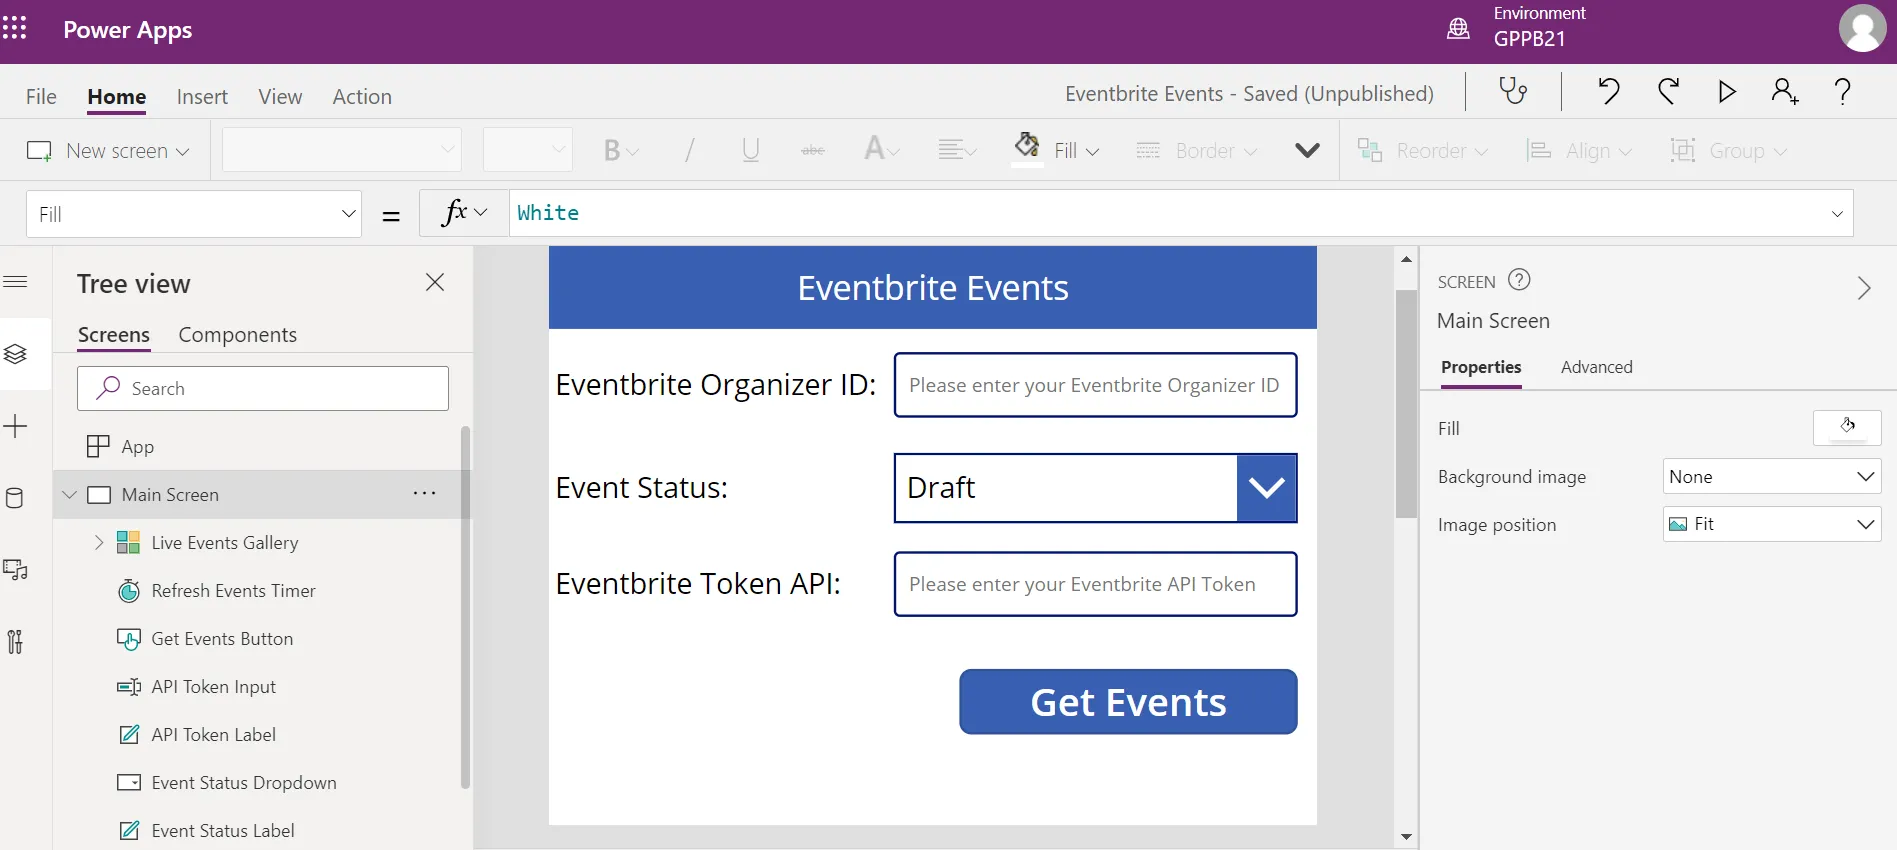1897x850 pixels.
Task: Open the Background image dropdown
Action: 1771,477
